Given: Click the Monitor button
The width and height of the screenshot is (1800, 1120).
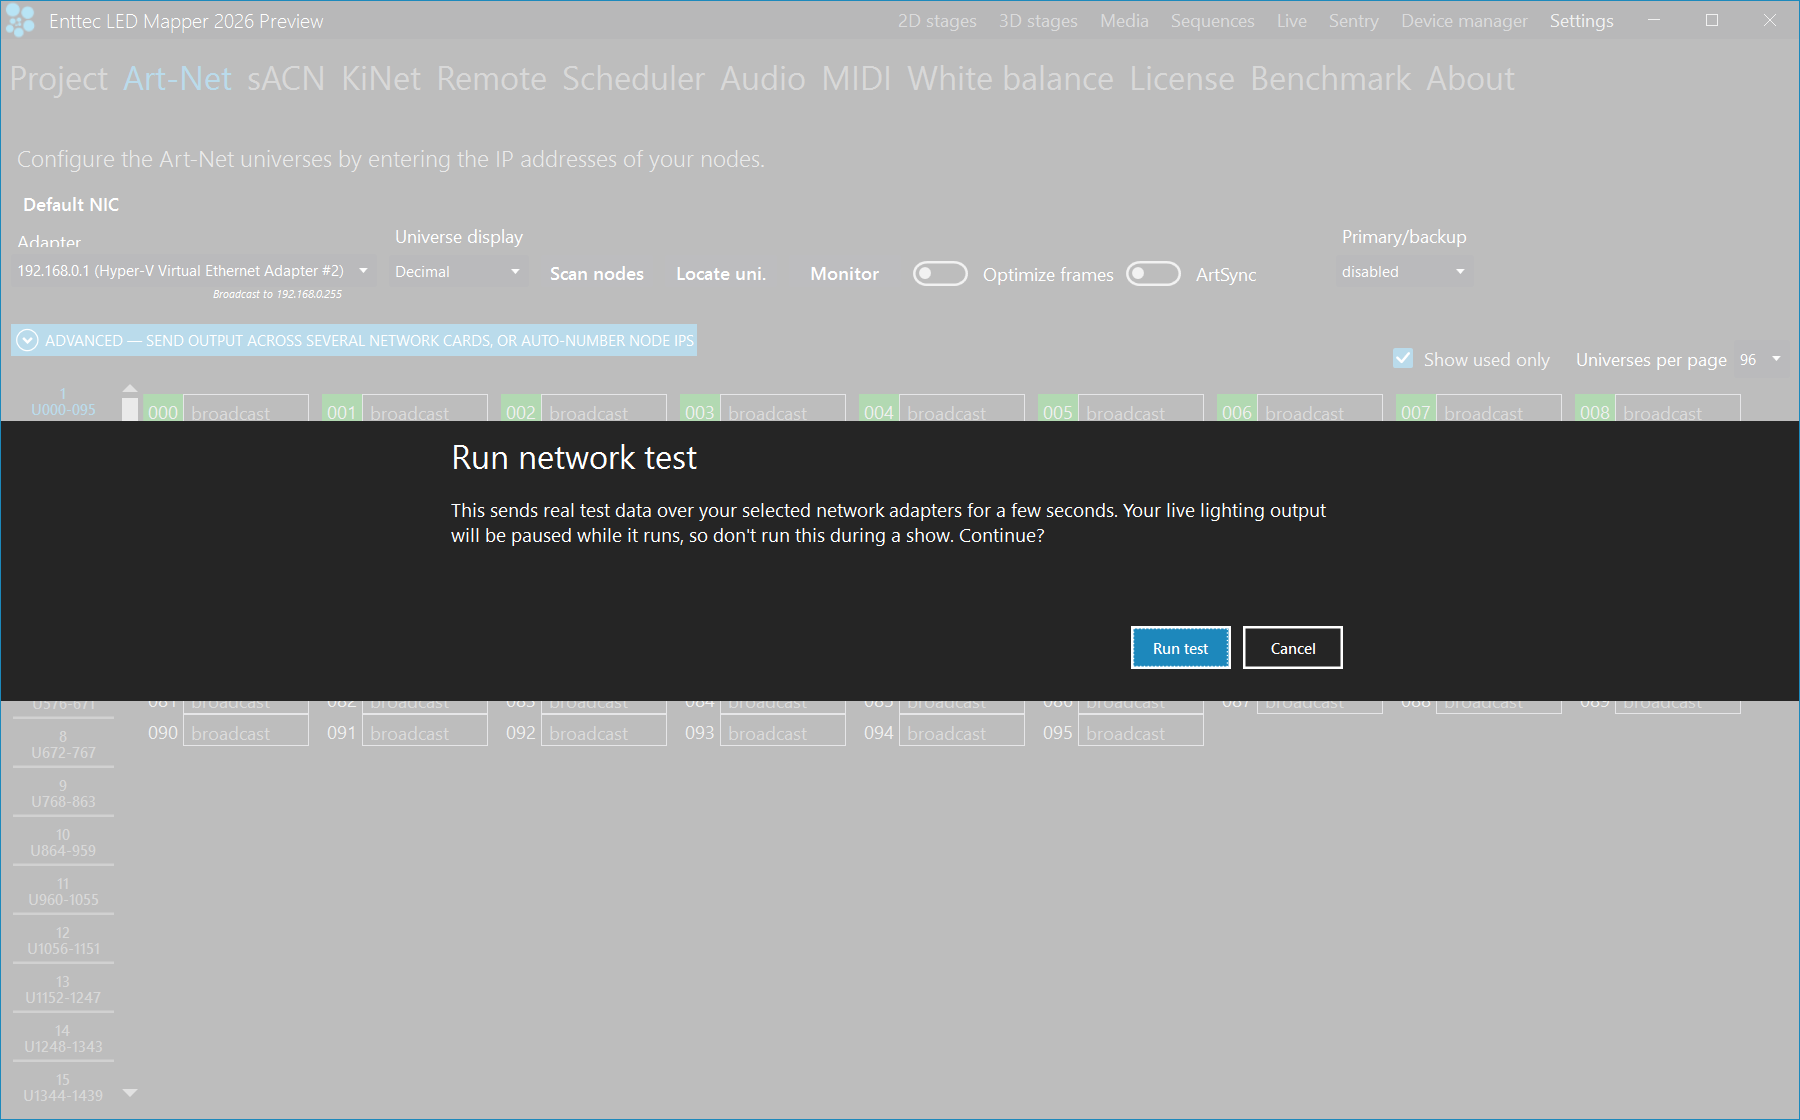Looking at the screenshot, I should click(845, 274).
